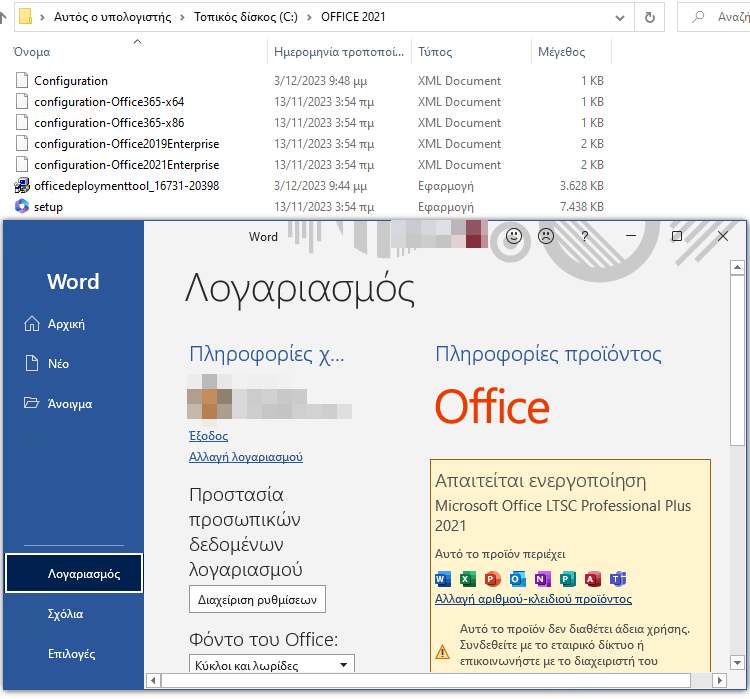This screenshot has height=699, width=750.
Task: Click the smiley face feedback icon
Action: 514,237
